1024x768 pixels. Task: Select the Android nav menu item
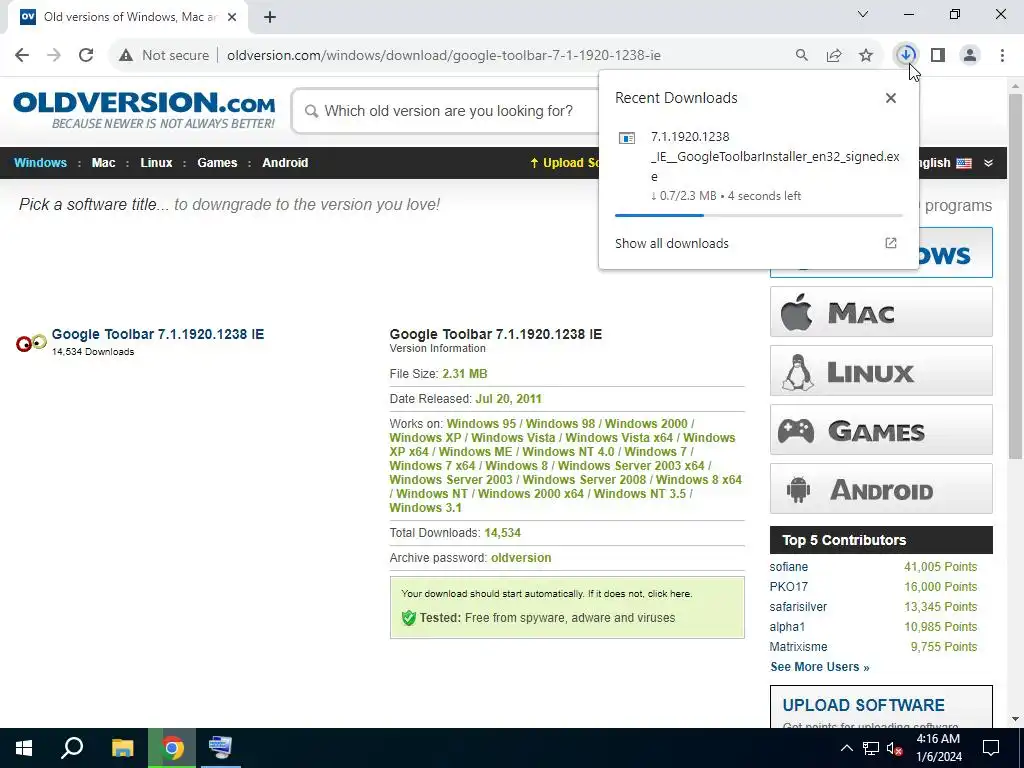tap(285, 163)
